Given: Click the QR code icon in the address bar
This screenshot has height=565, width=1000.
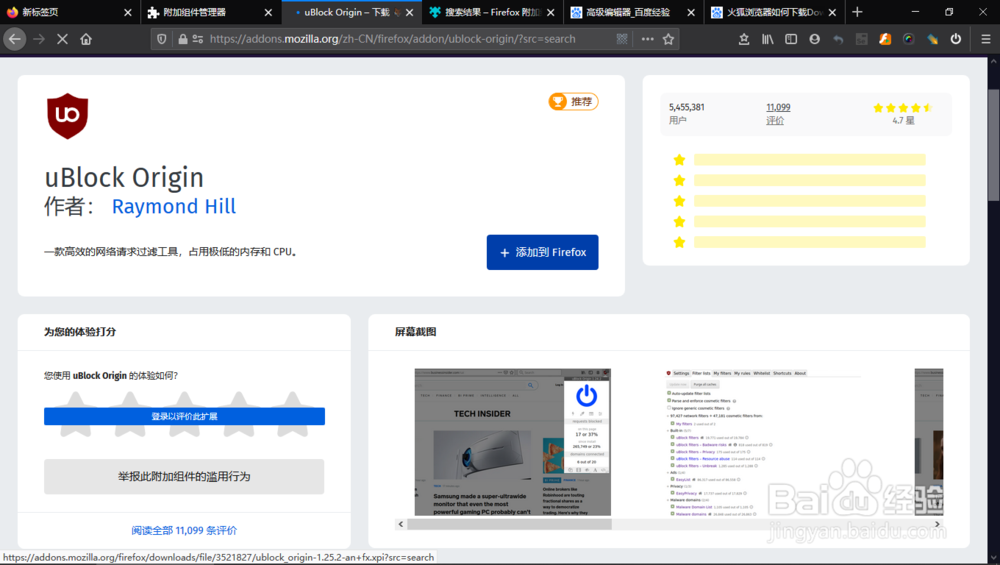Looking at the screenshot, I should (x=622, y=39).
